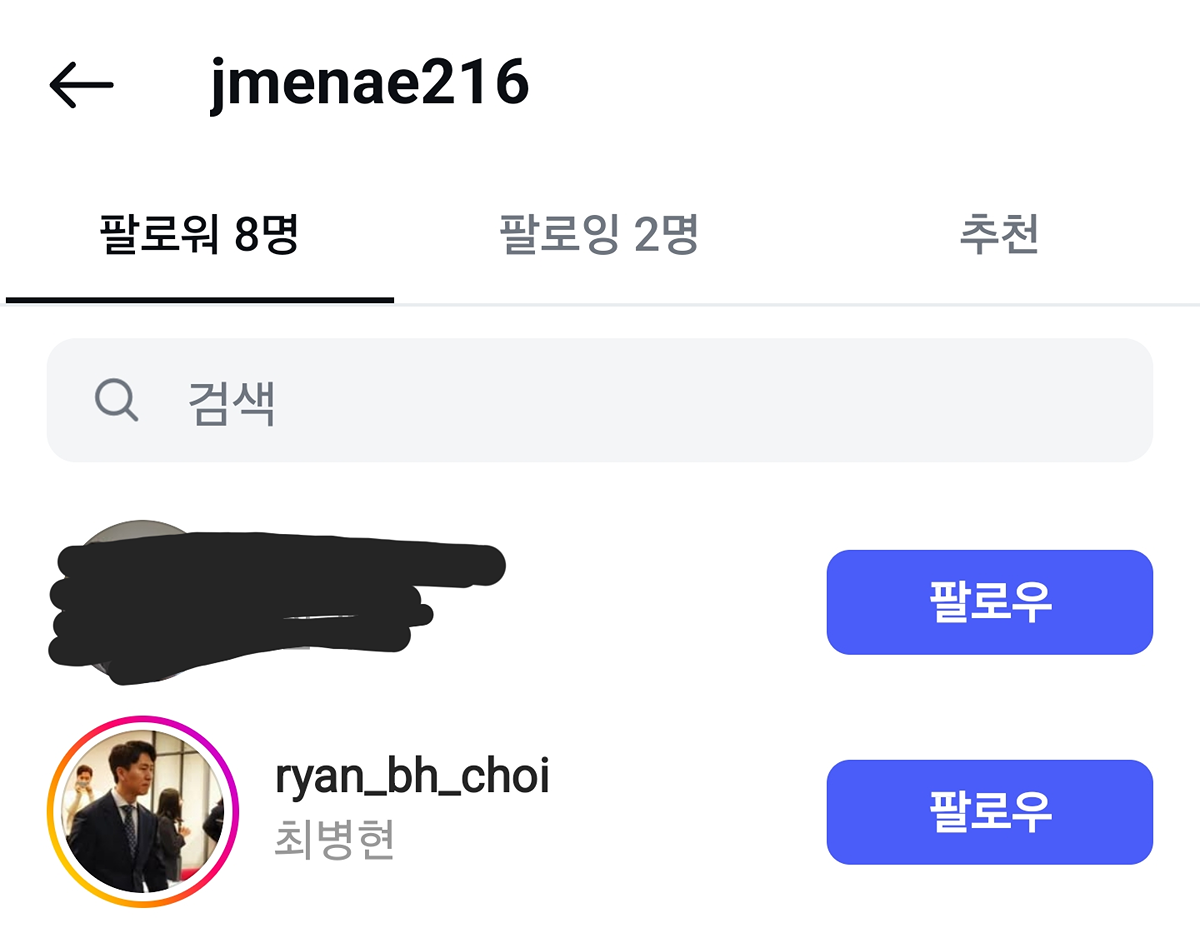Tap the underline beneath the 팔로워 tab
1200x933 pixels.
(x=200, y=299)
